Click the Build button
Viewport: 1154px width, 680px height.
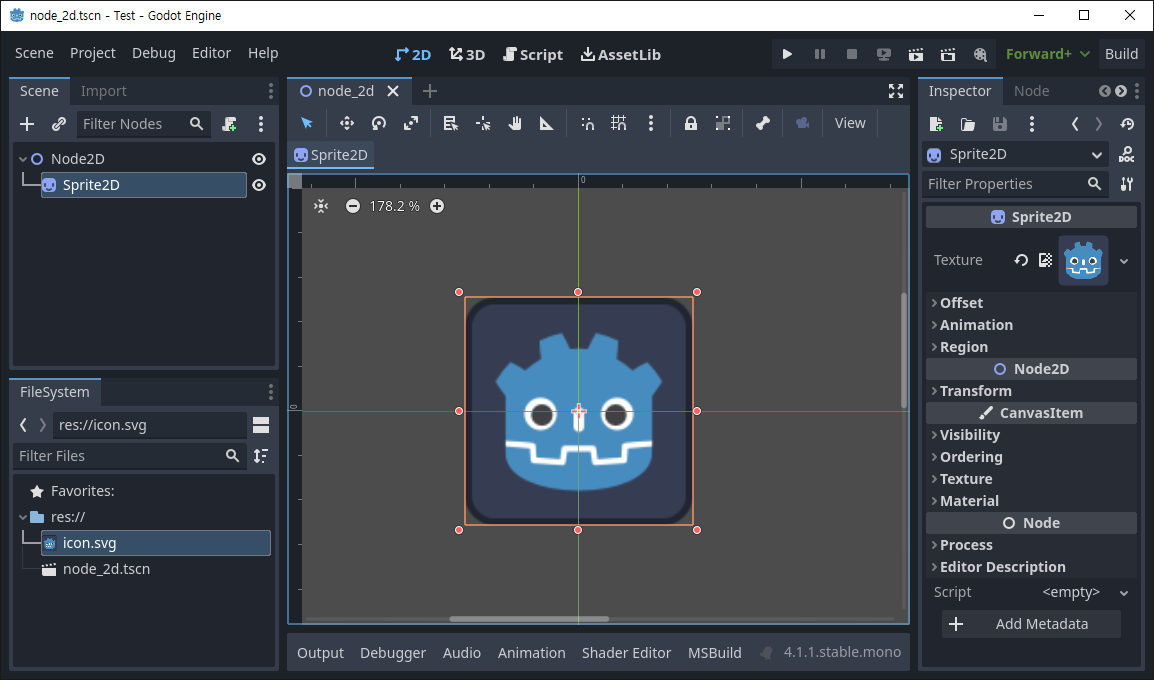(x=1122, y=54)
